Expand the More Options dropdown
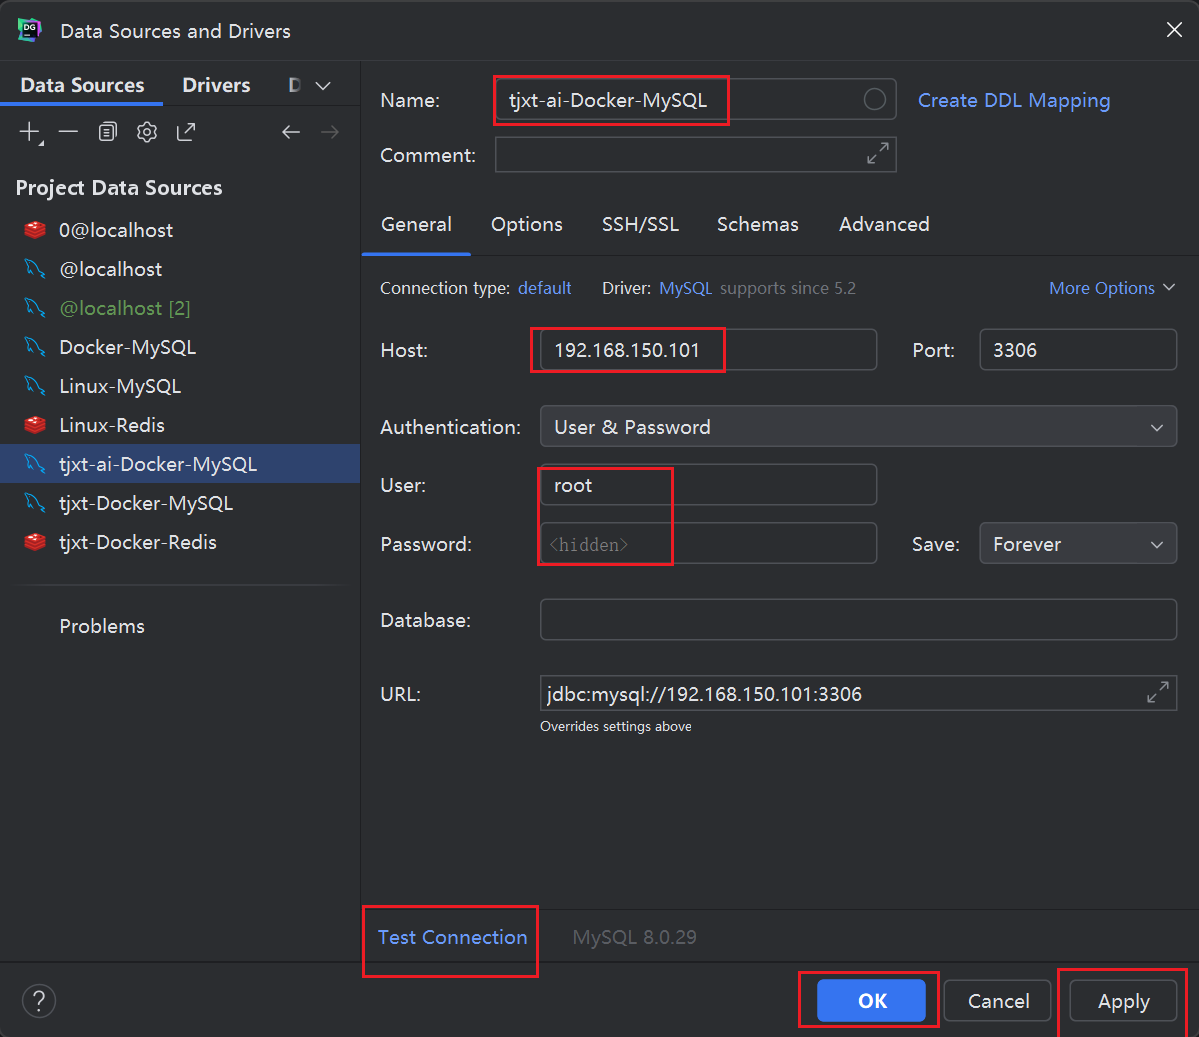1199x1037 pixels. (1112, 288)
